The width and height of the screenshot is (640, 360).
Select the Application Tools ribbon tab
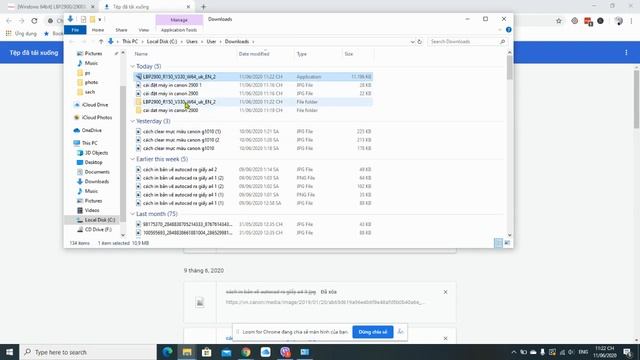click(x=179, y=30)
